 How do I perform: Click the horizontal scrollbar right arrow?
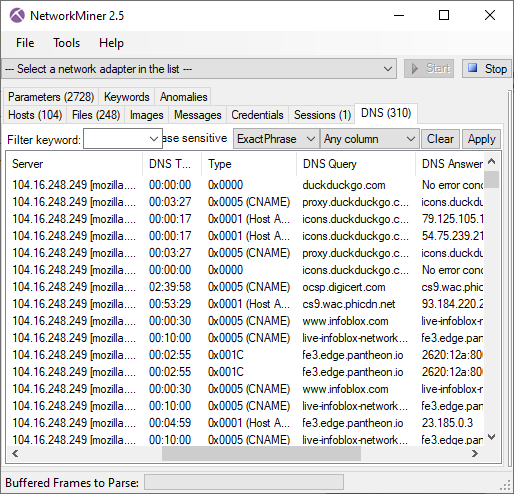coord(475,453)
